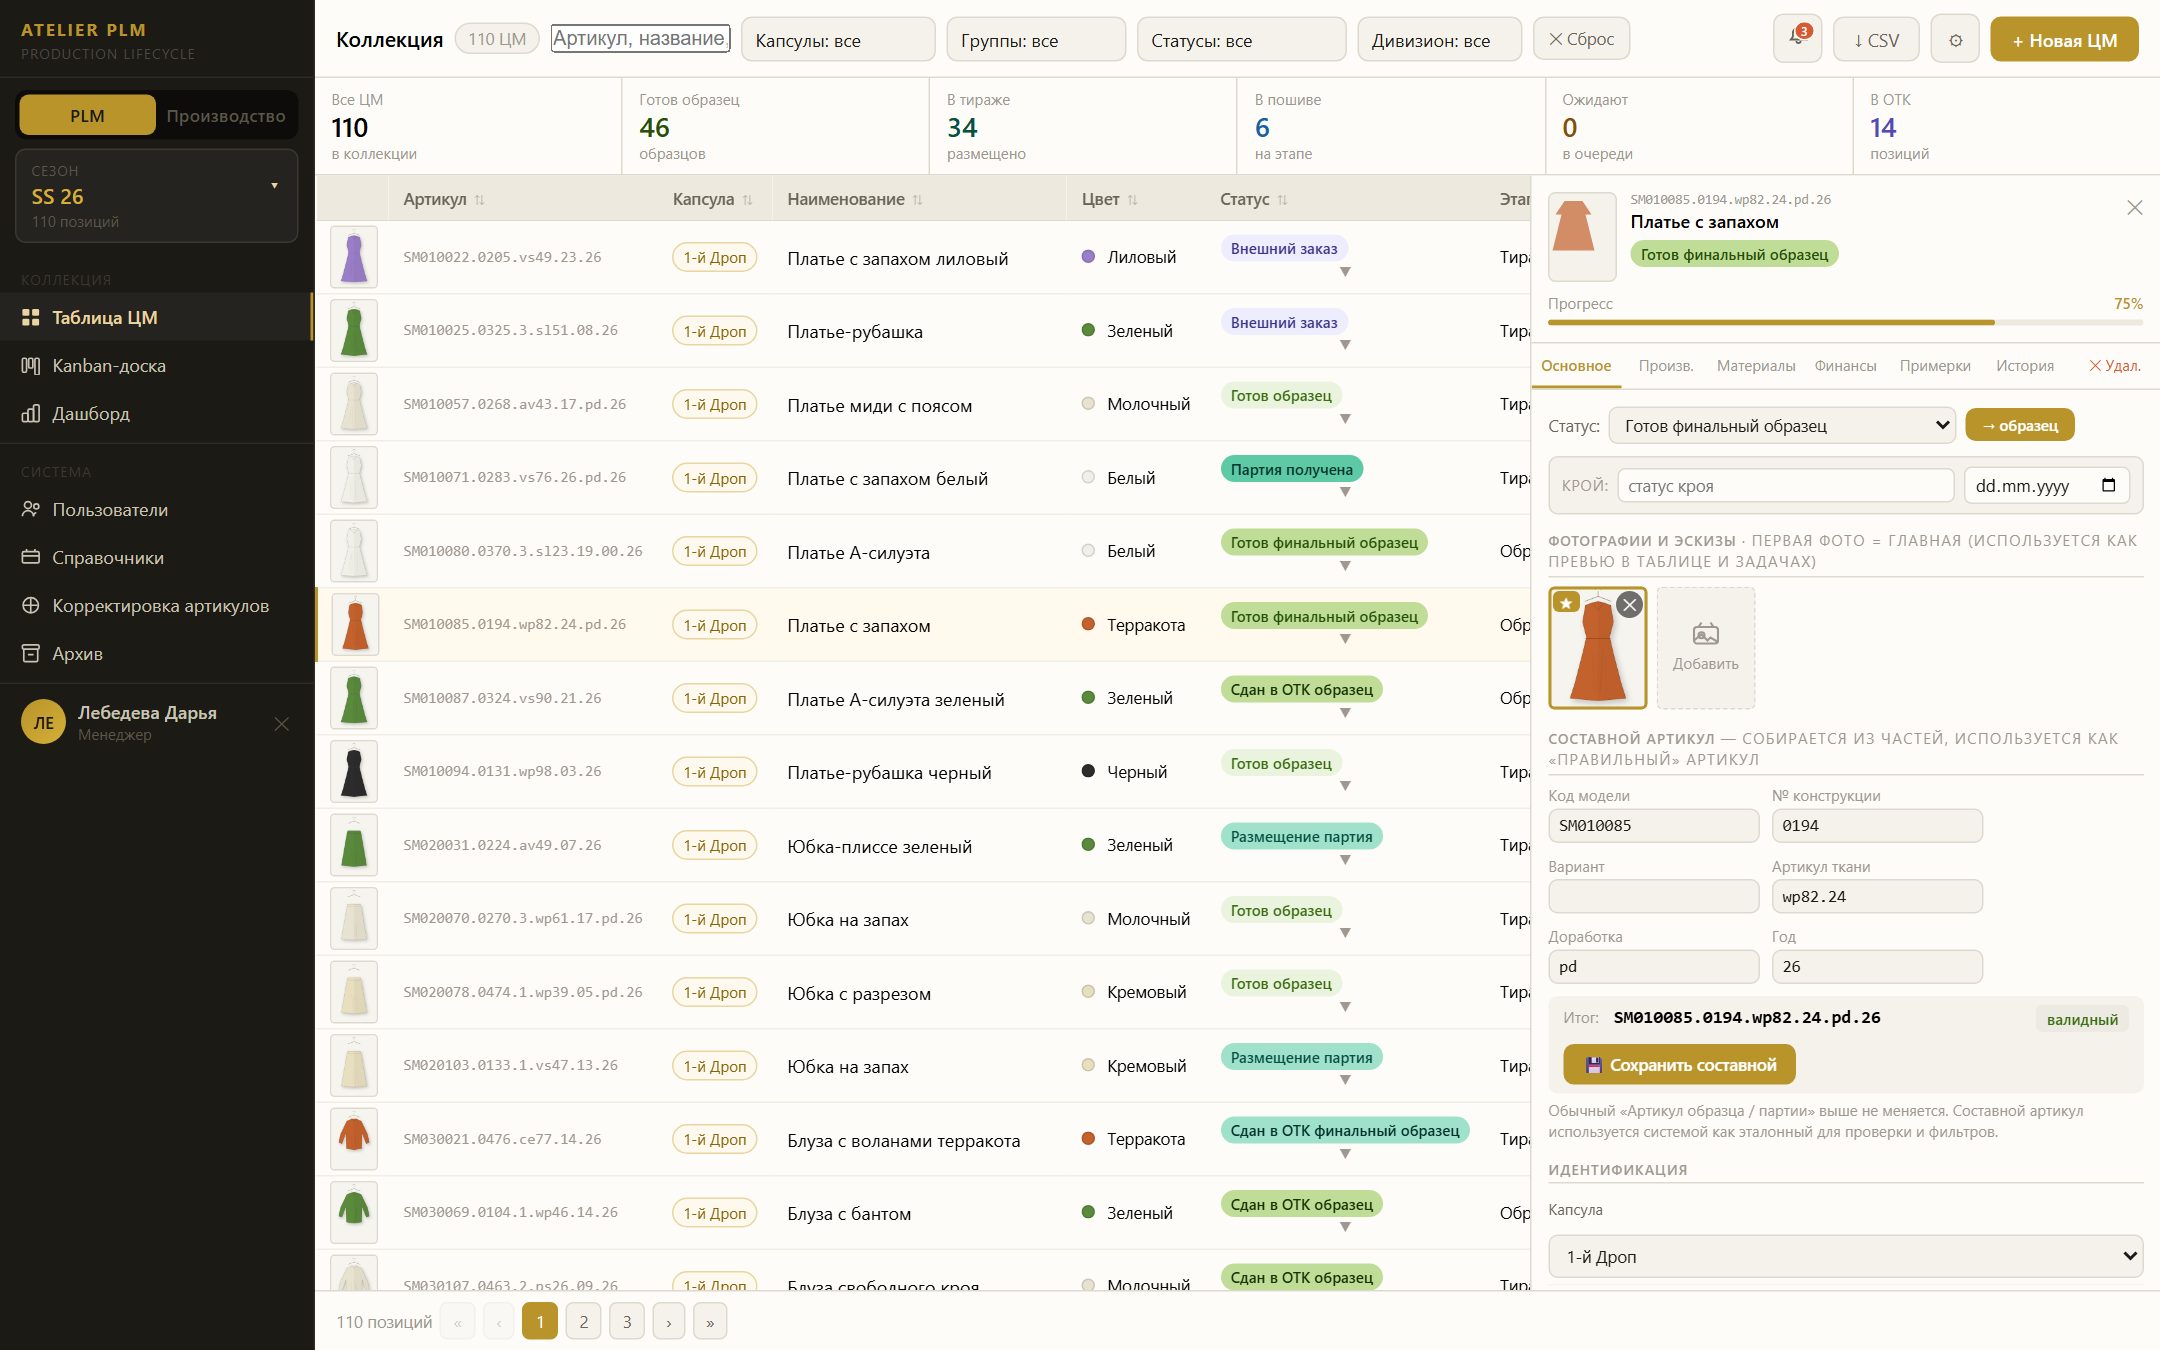The image size is (2160, 1350).
Task: Click the 75% progress bar
Action: [x=1845, y=322]
